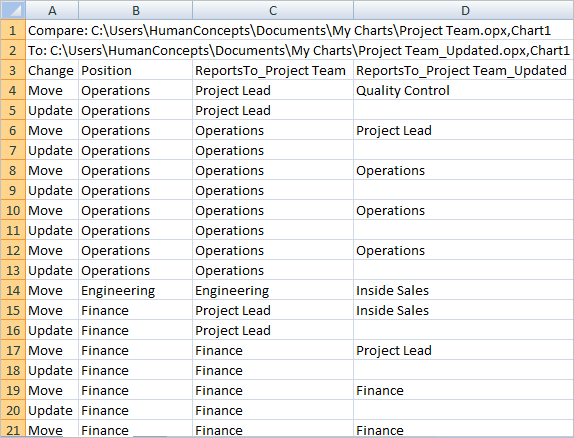Click the Select All corner triangle
The height and width of the screenshot is (438, 574).
point(13,10)
